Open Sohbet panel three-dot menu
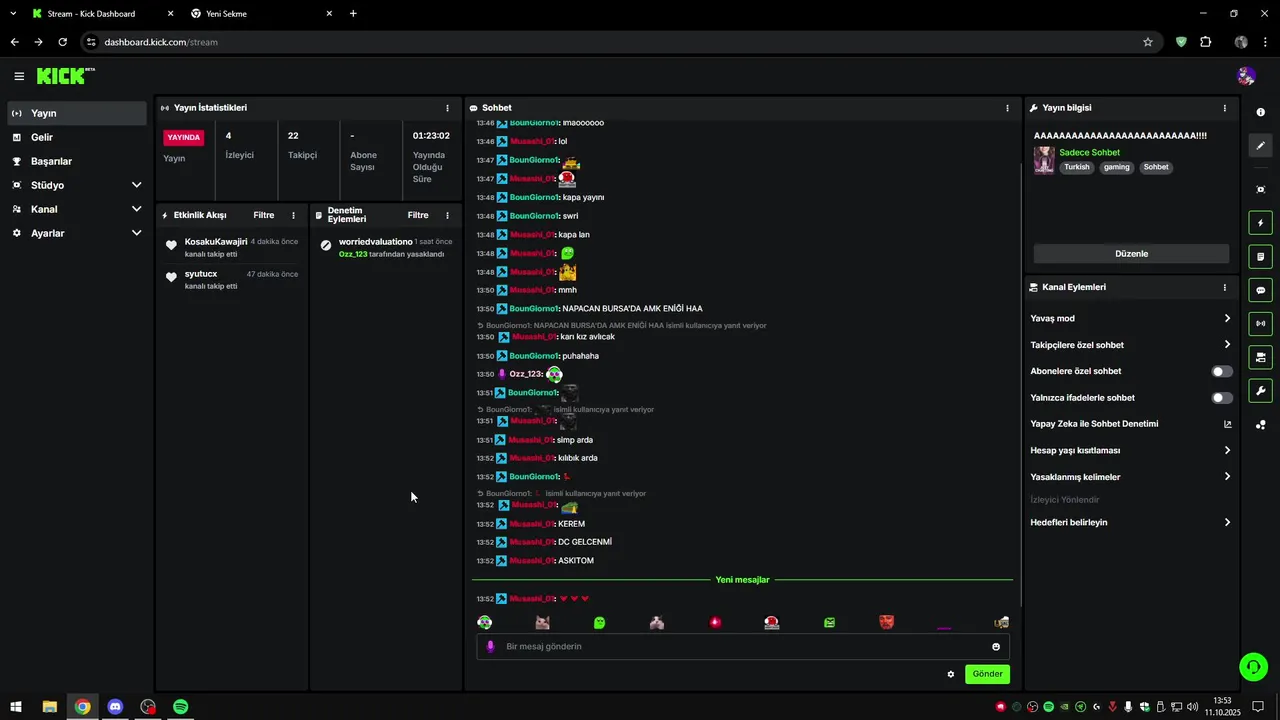This screenshot has width=1280, height=720. coord(1007,108)
